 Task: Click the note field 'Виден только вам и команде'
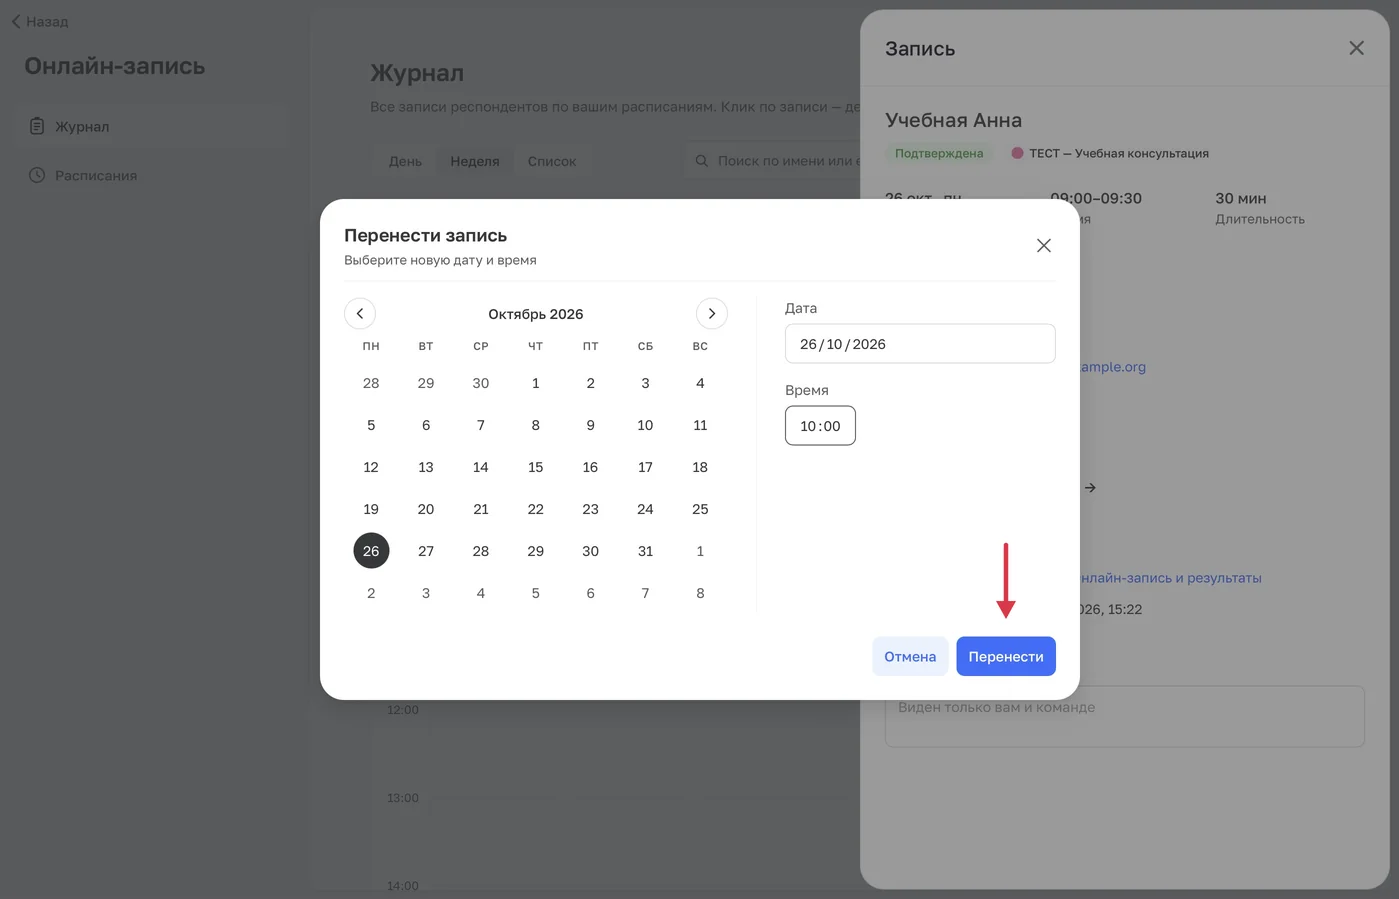coord(1125,716)
